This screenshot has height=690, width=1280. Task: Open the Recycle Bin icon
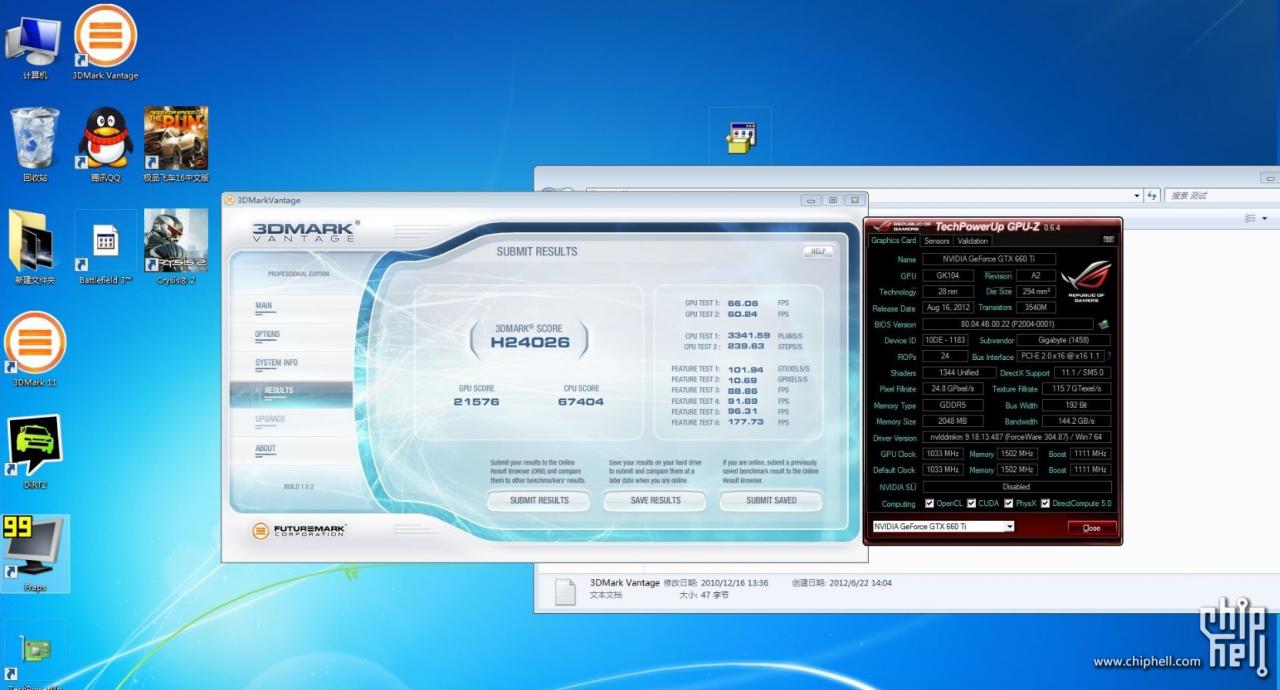pyautogui.click(x=35, y=144)
